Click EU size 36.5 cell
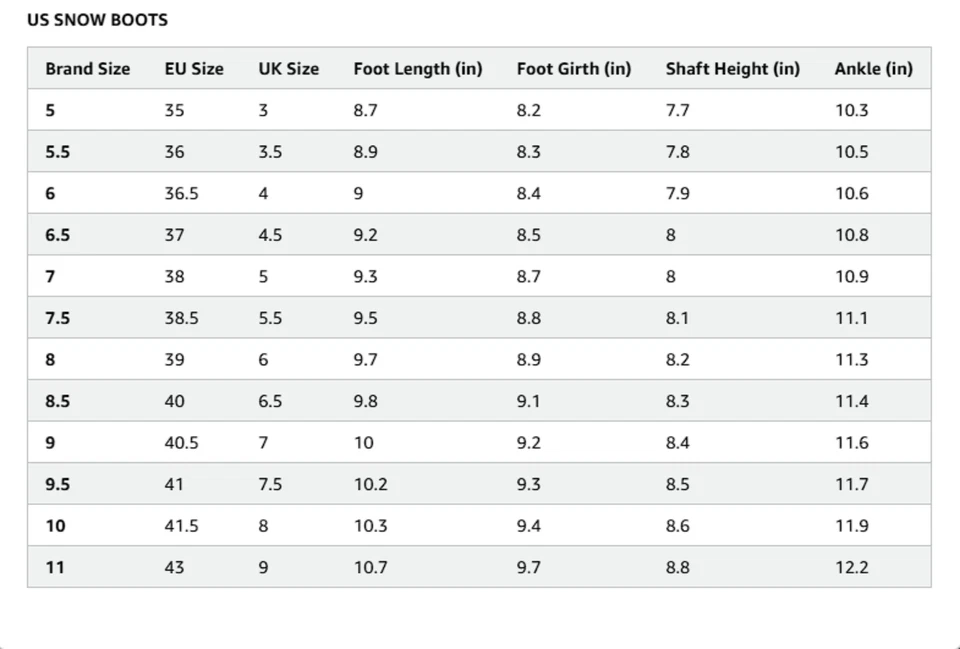 (x=181, y=193)
